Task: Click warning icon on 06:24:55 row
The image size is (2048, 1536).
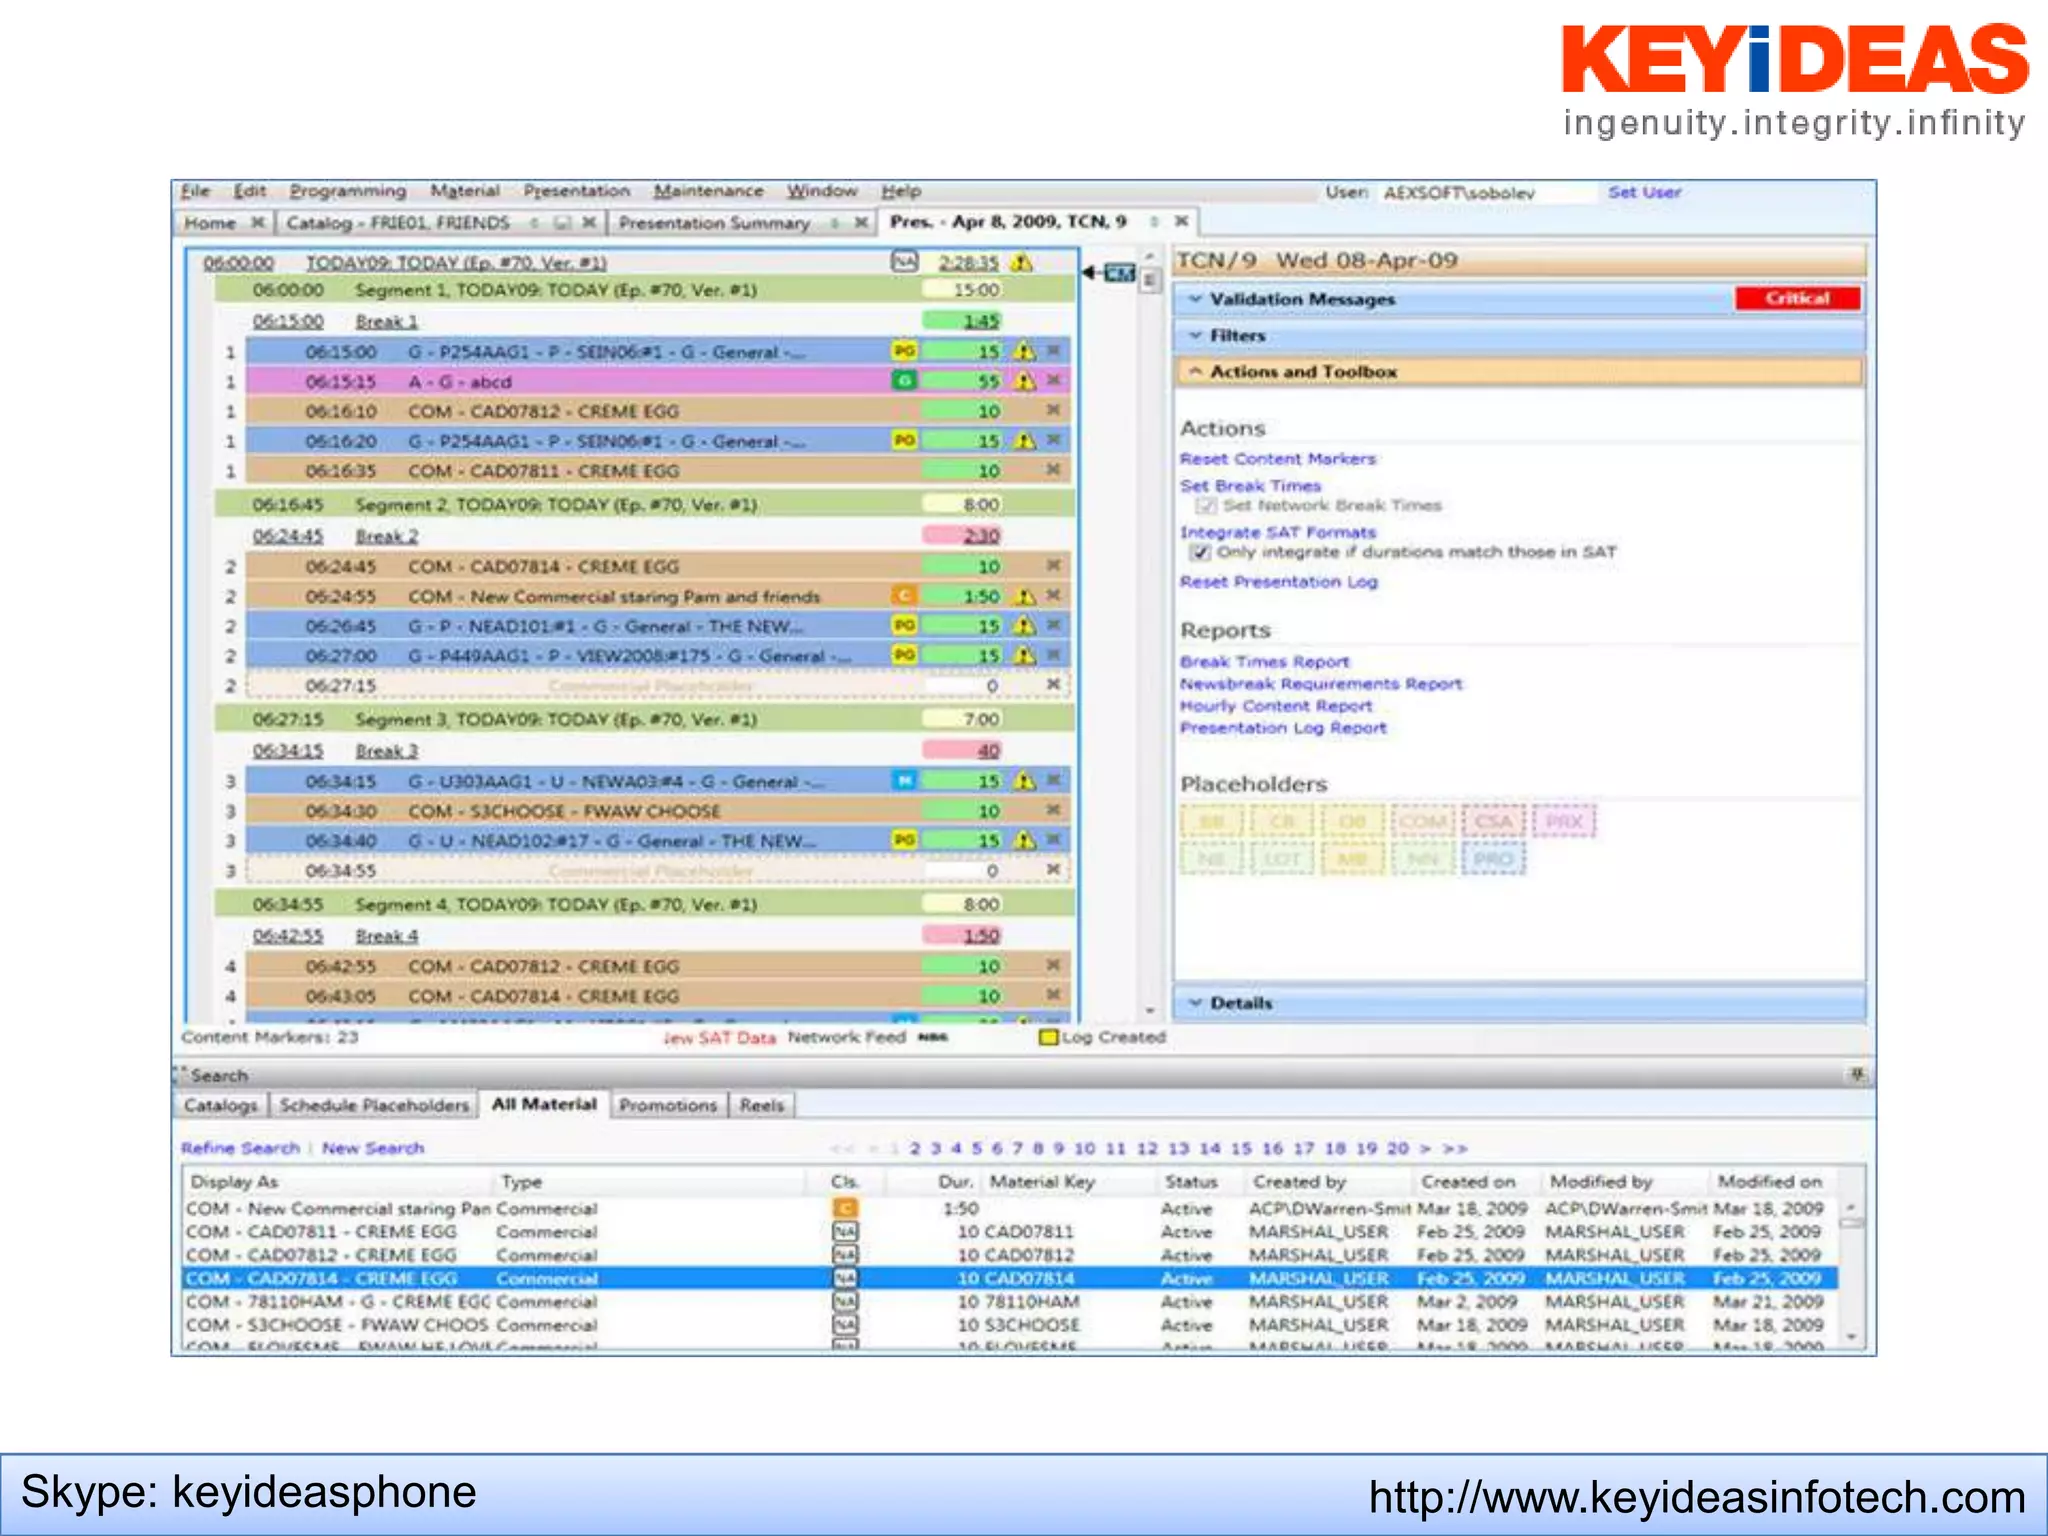Action: pyautogui.click(x=1024, y=596)
